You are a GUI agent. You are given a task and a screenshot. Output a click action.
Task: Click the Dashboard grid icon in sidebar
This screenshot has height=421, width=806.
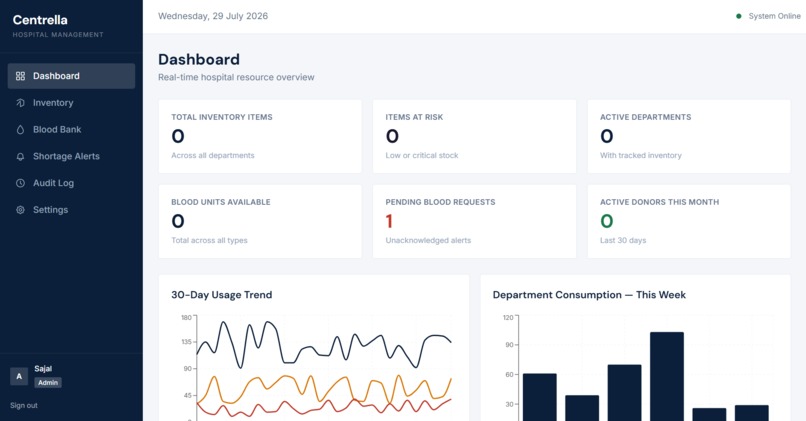[x=20, y=76]
